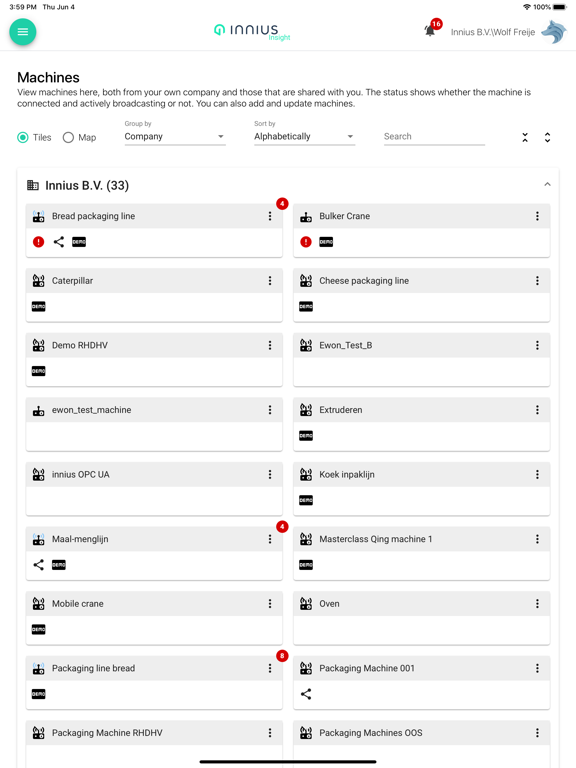The width and height of the screenshot is (576, 768).
Task: Click the Masterclass Qing machine 1 title
Action: coord(376,539)
